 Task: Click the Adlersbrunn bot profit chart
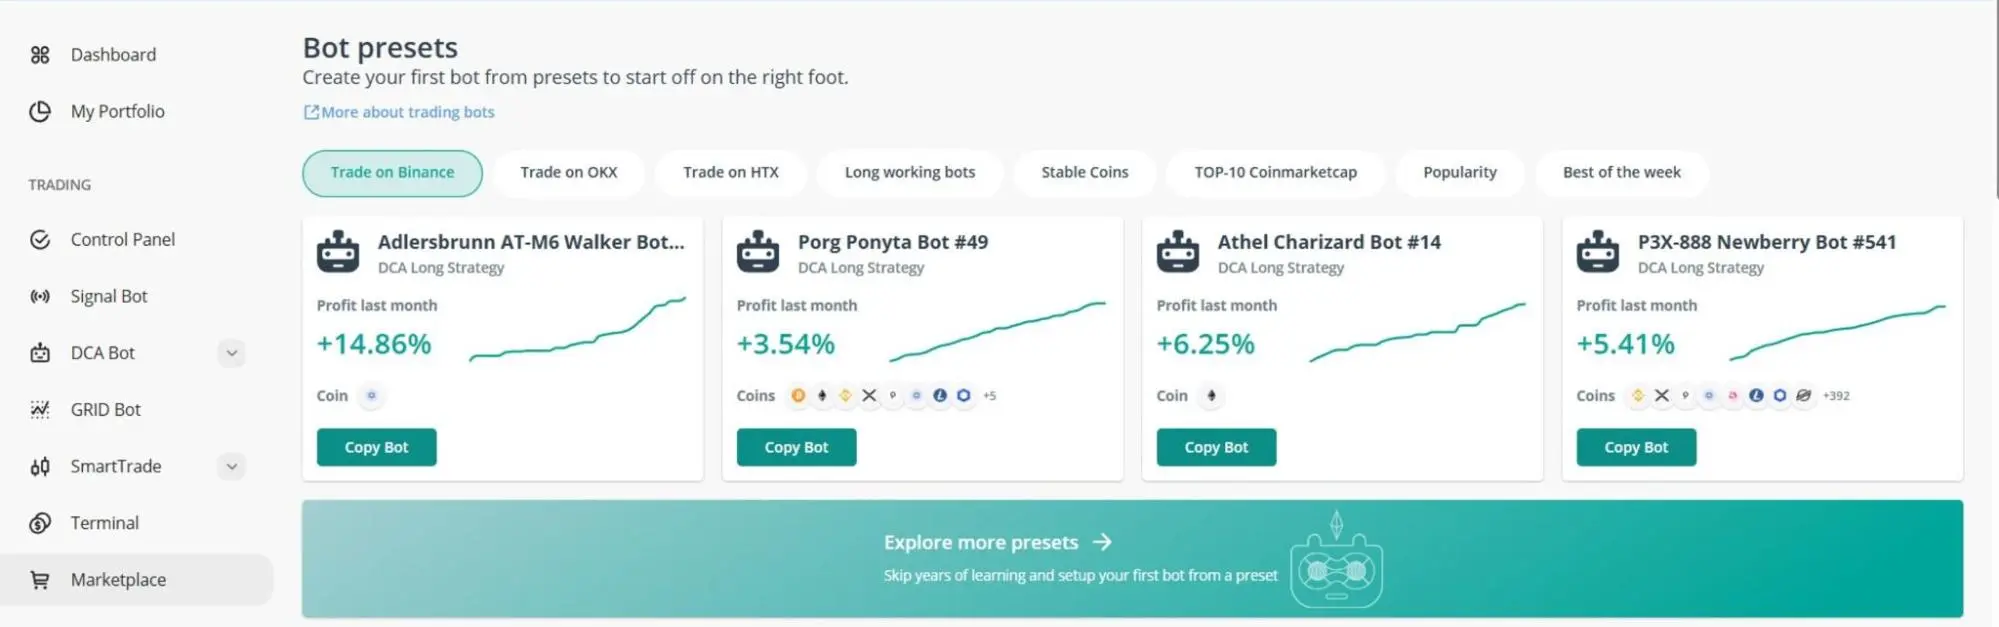click(x=580, y=330)
